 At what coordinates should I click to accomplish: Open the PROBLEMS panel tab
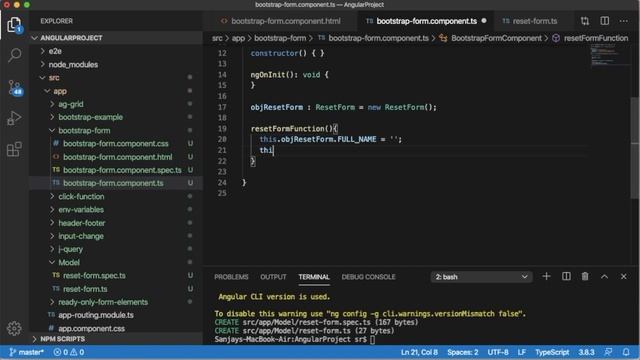[231, 277]
